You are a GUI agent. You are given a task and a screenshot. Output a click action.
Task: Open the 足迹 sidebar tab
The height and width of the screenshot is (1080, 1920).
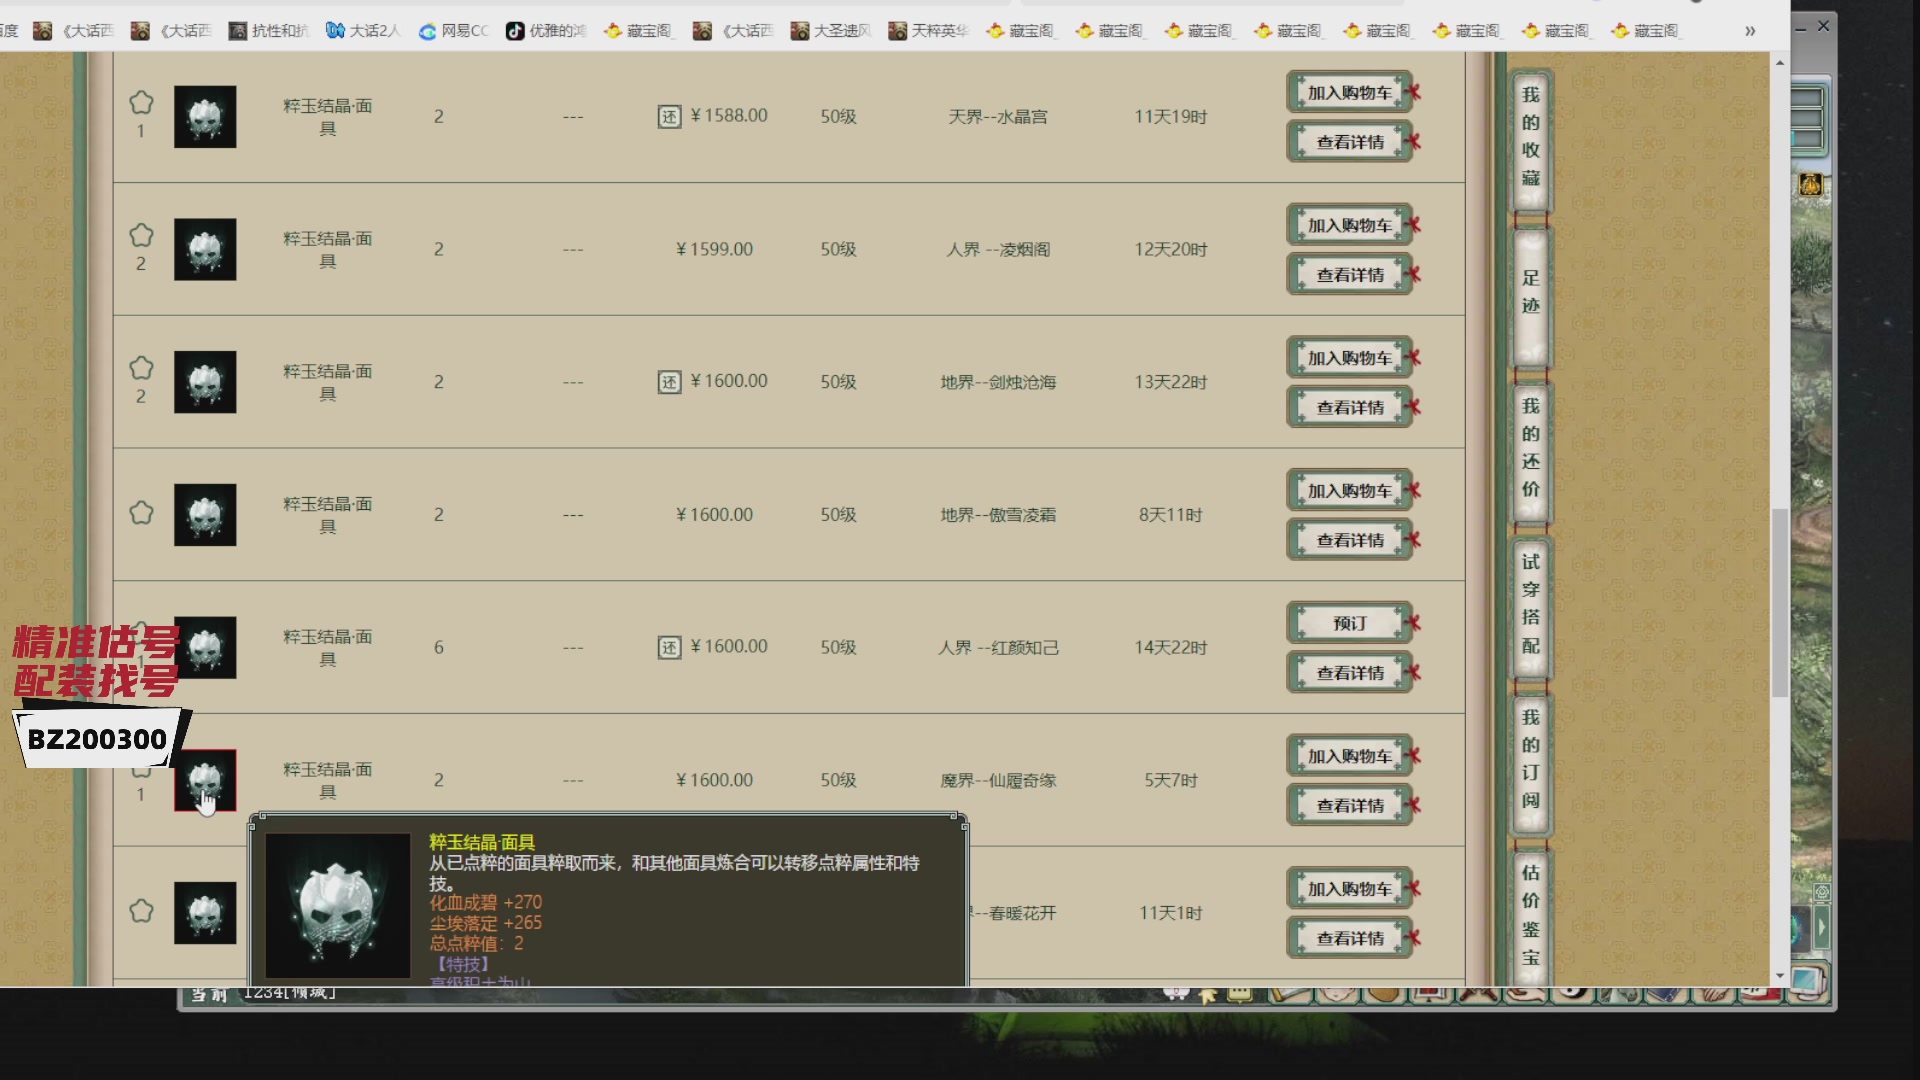pos(1530,292)
